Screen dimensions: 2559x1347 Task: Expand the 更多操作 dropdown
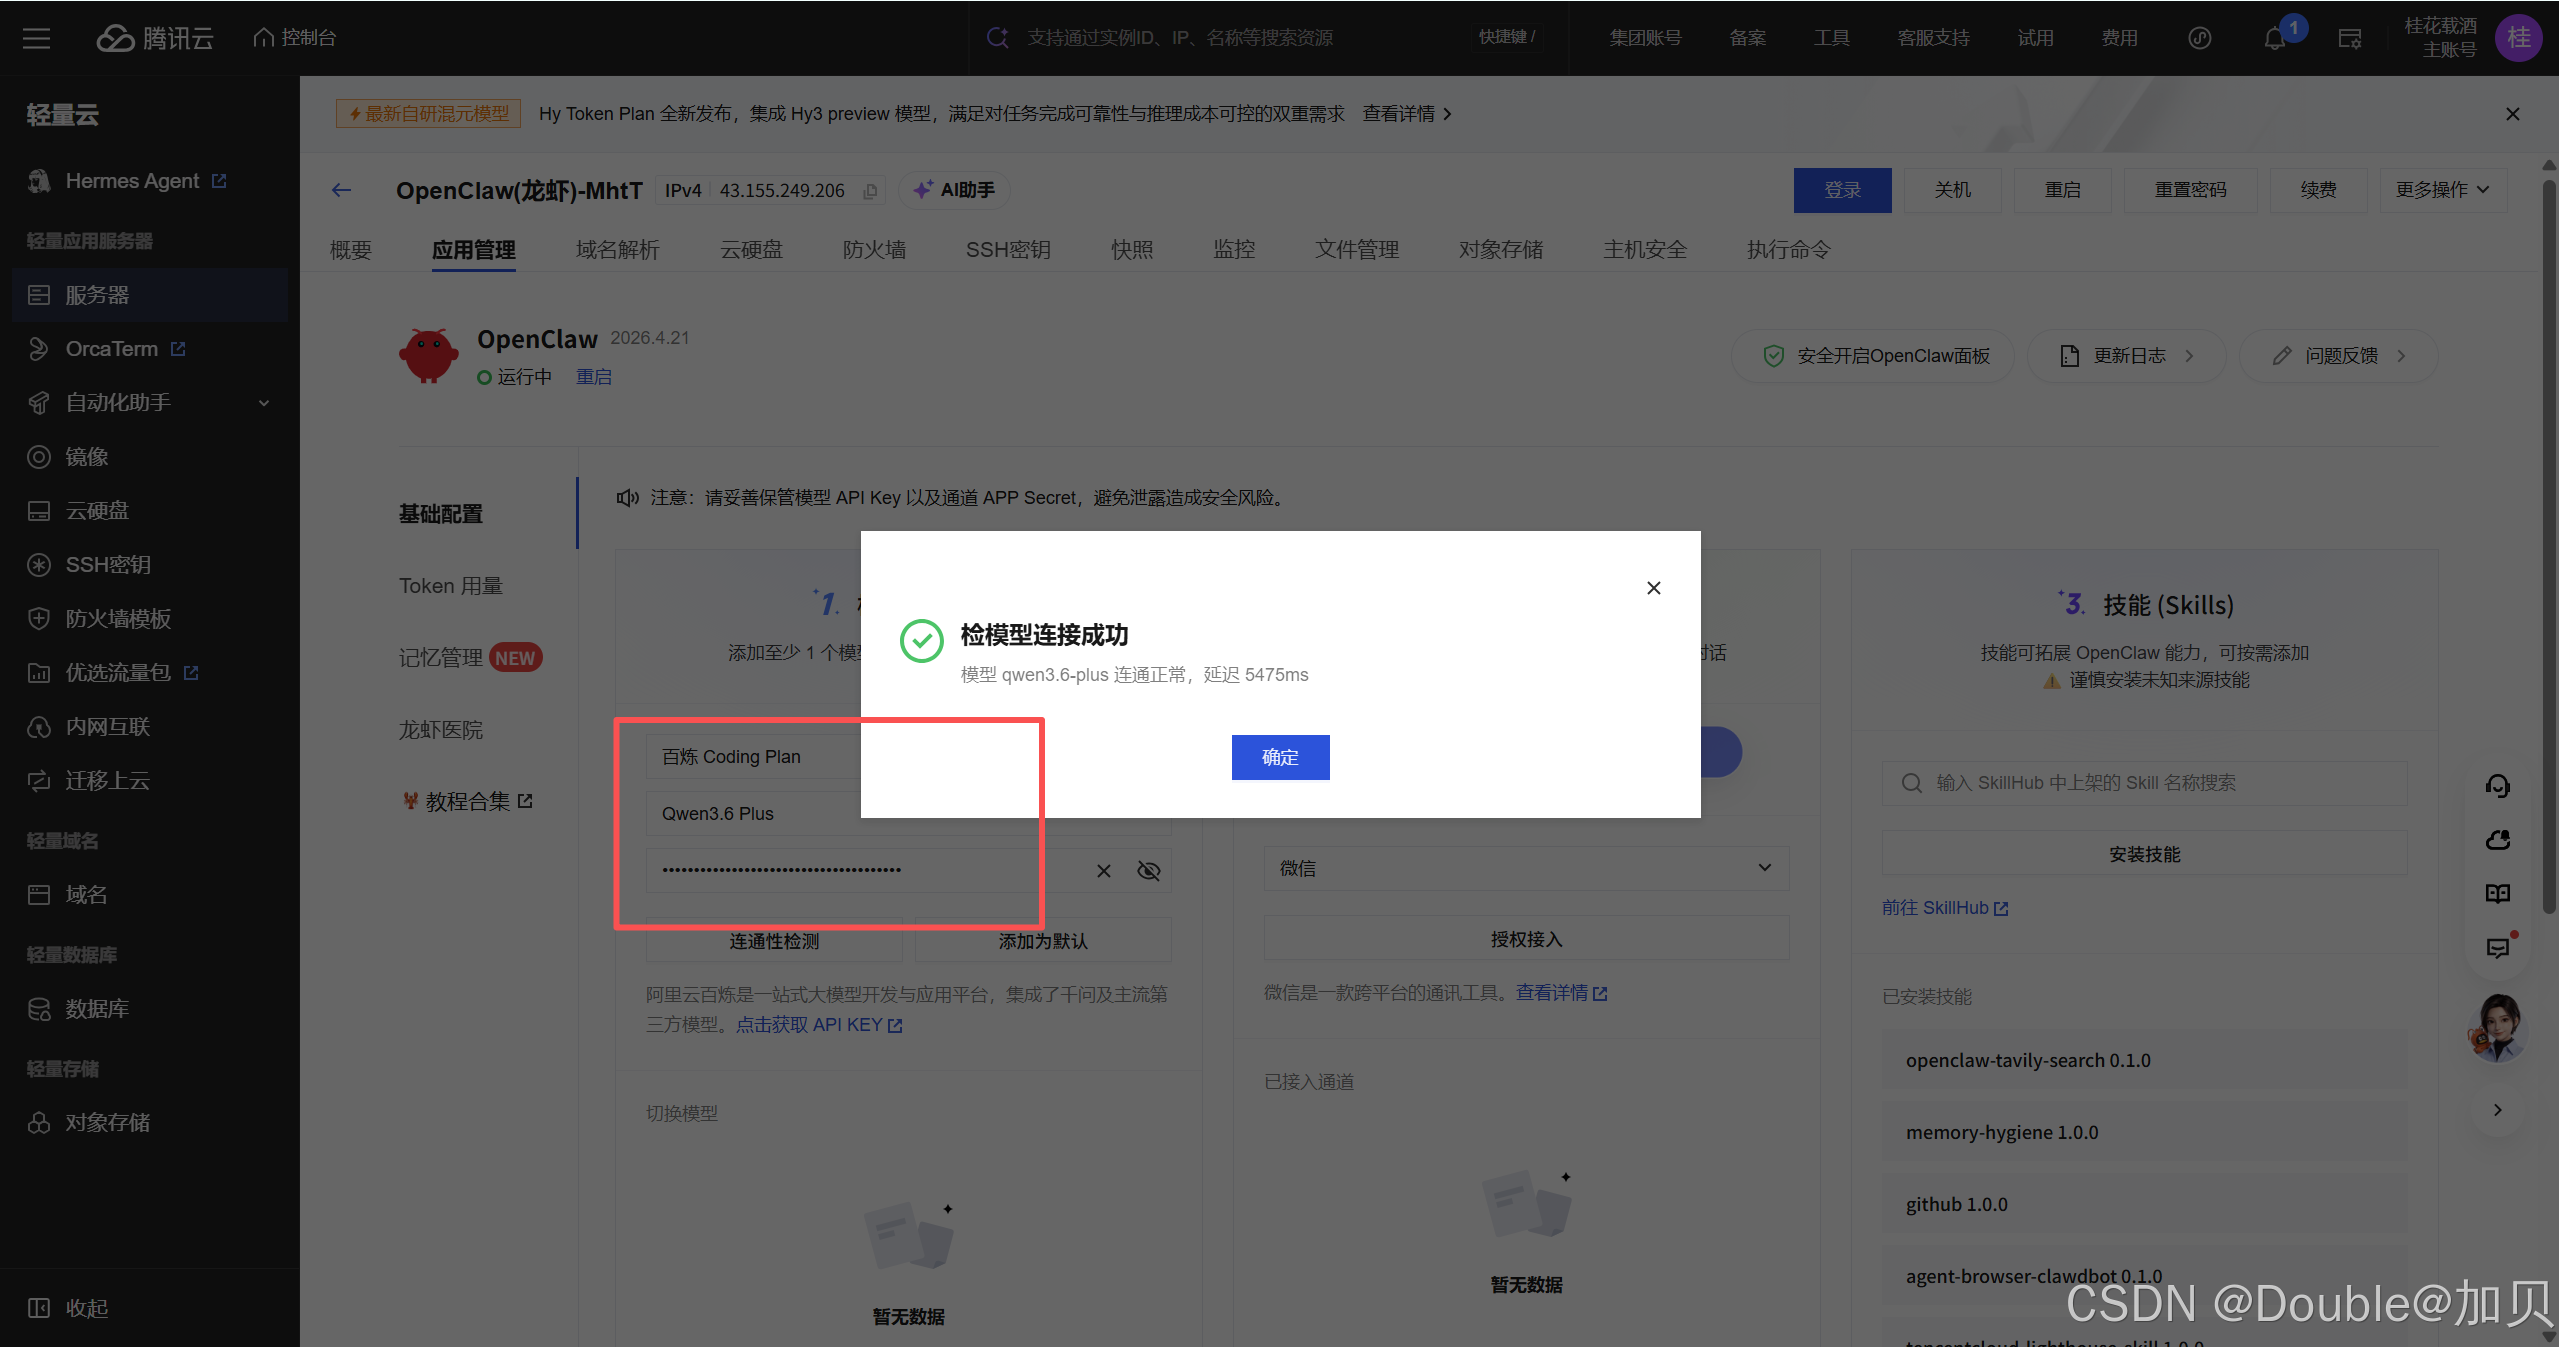click(2442, 190)
